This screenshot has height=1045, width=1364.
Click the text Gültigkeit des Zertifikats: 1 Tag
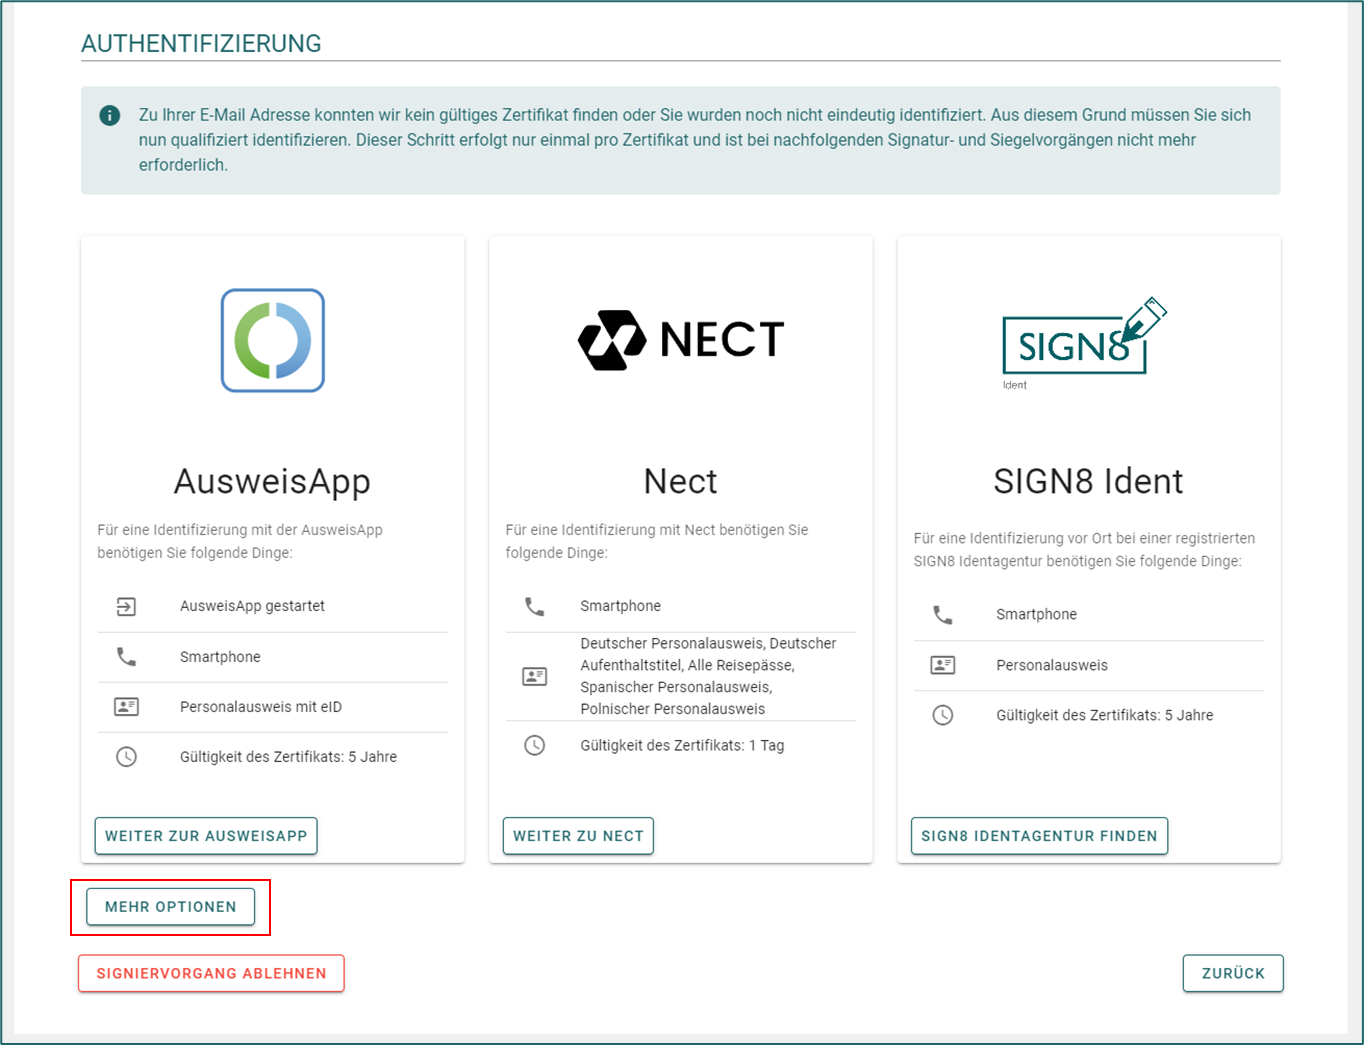[682, 745]
